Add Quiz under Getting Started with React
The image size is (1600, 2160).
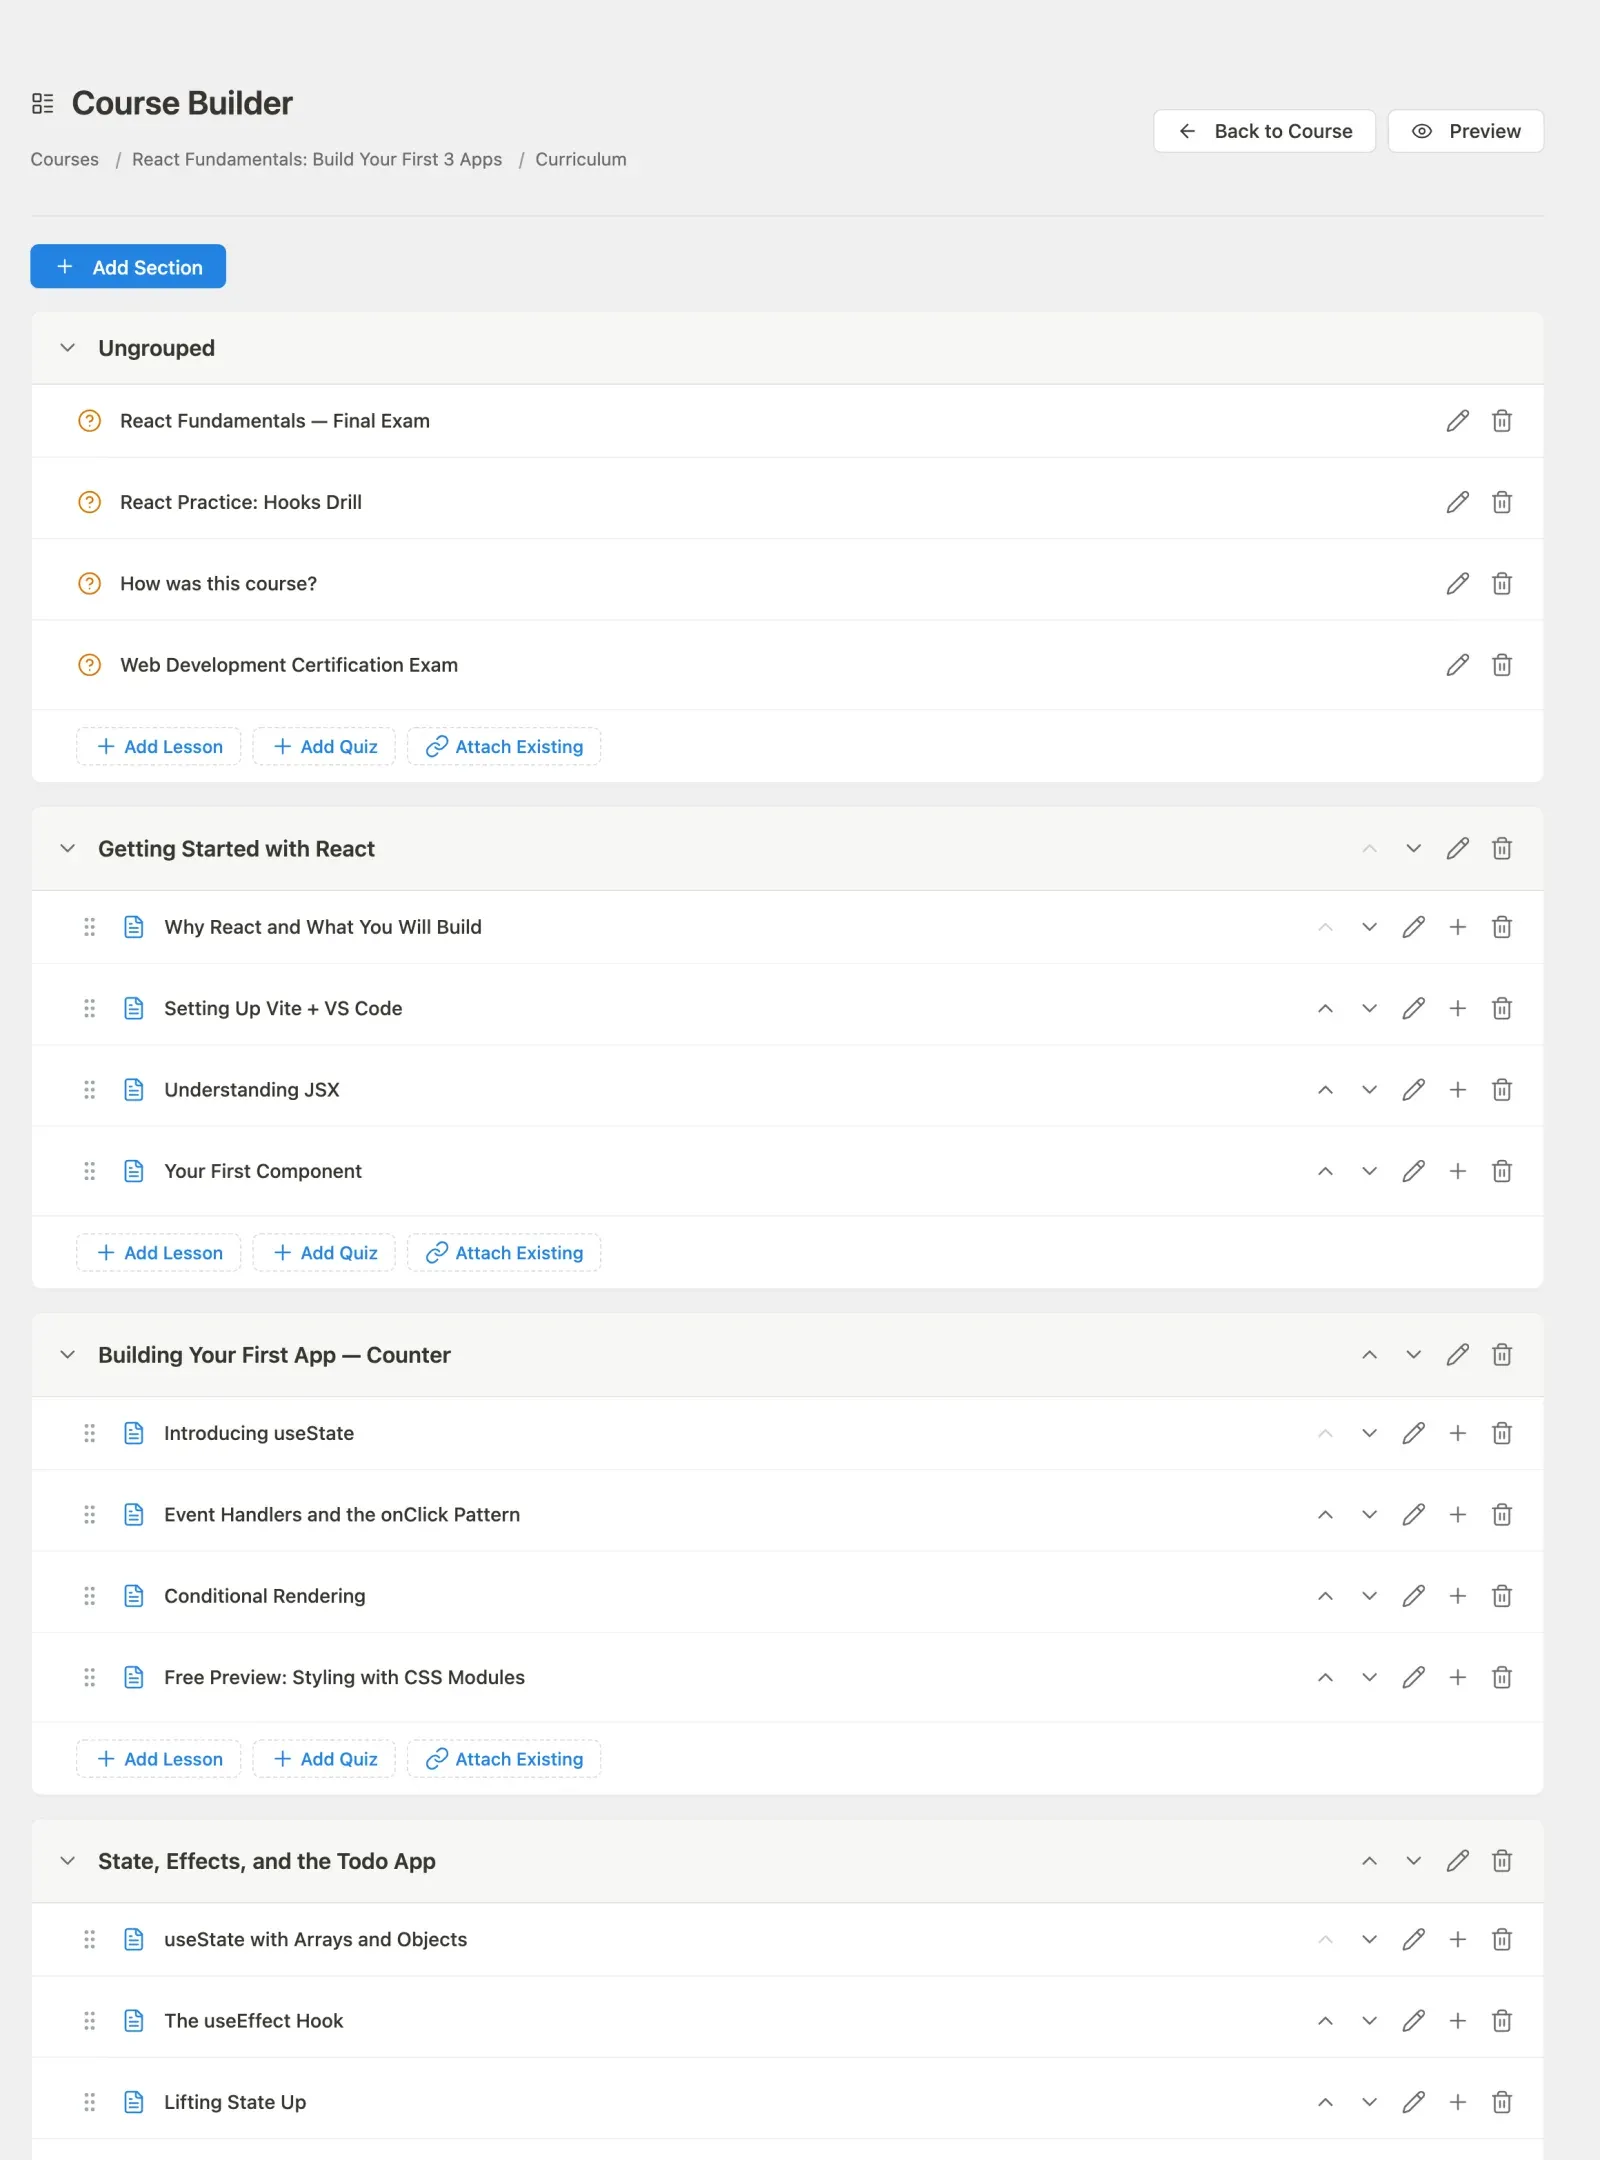324,1253
